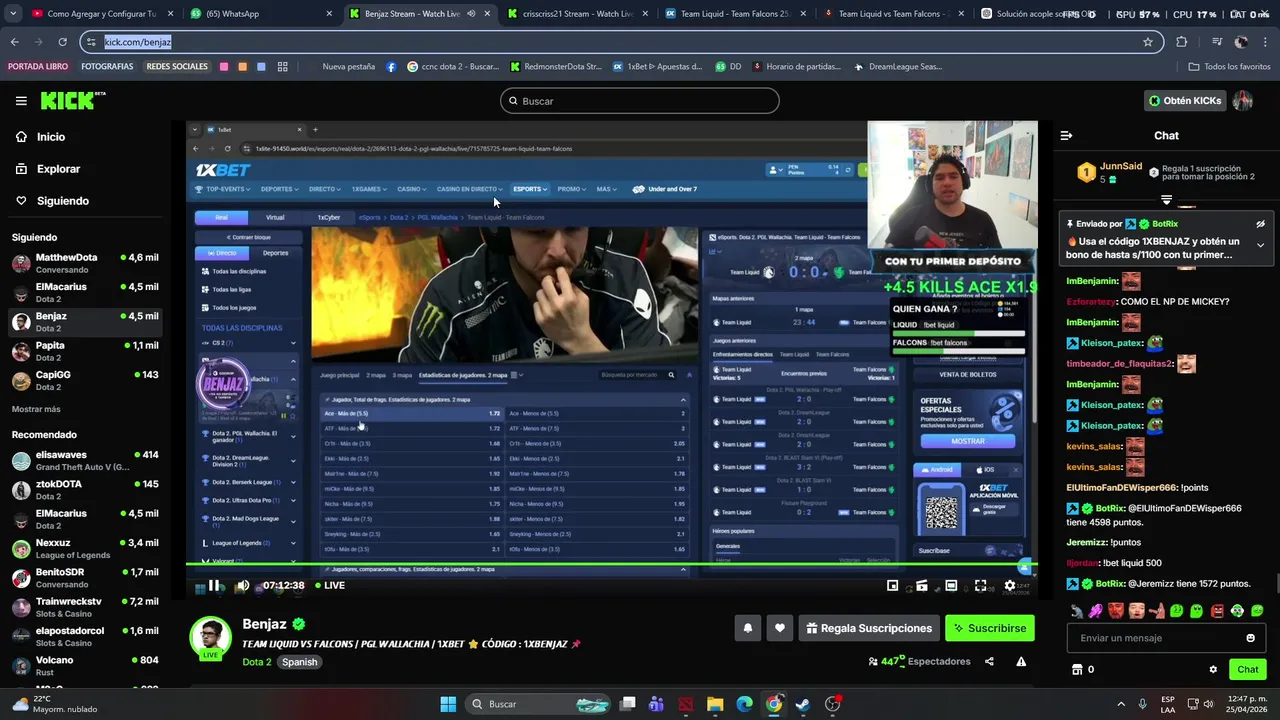This screenshot has width=1280, height=720.
Task: Open Chrome extensions puzzle icon
Action: [x=1182, y=42]
